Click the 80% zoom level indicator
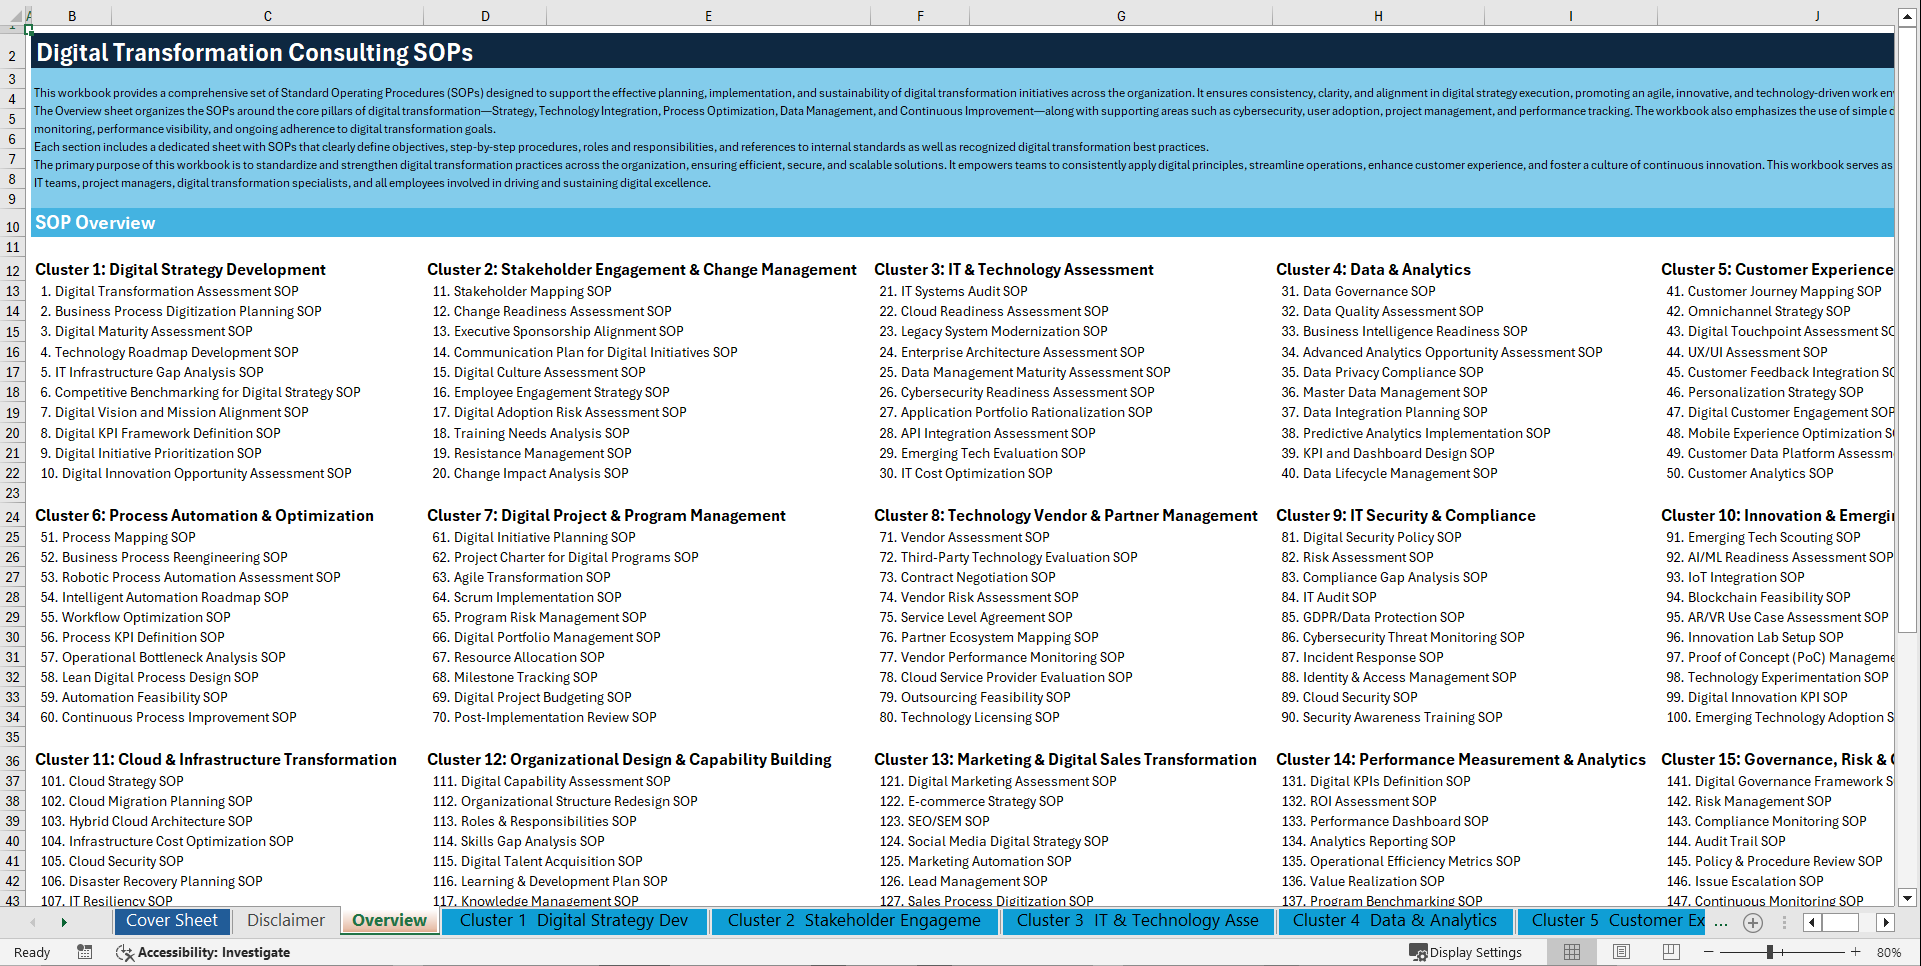 coord(1893,952)
